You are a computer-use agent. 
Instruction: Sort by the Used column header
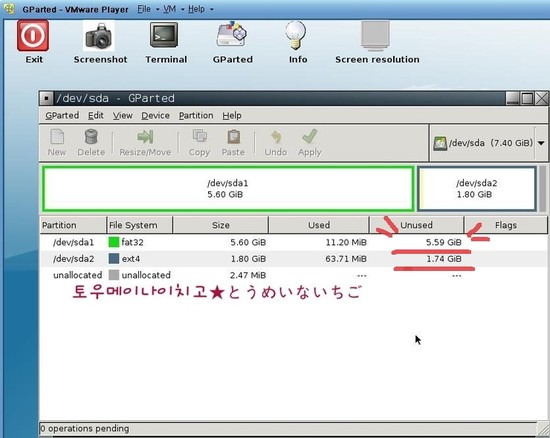coord(319,225)
